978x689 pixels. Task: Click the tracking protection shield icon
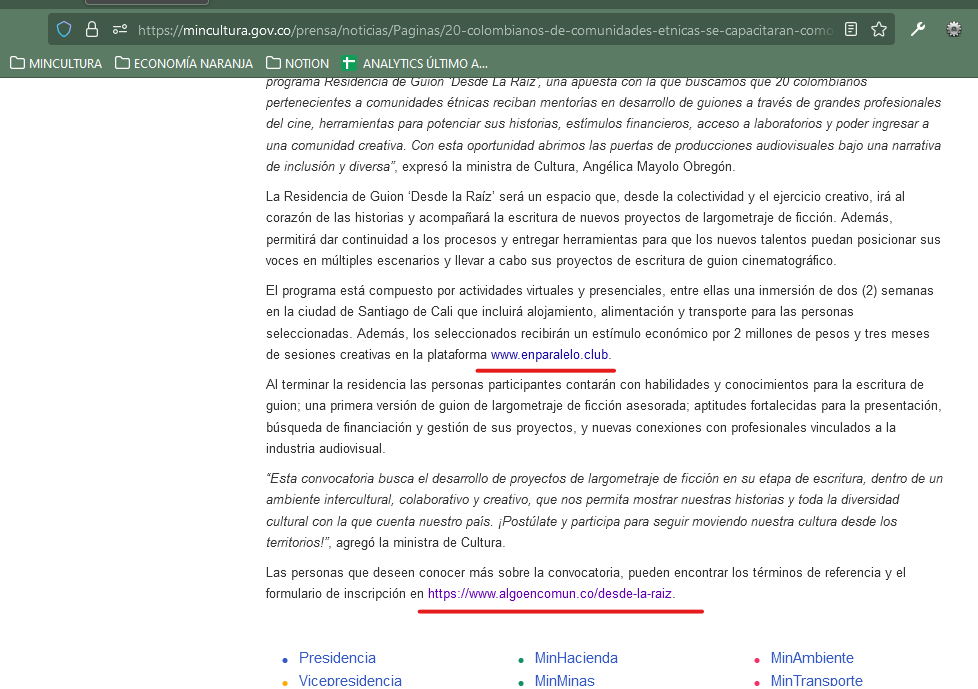coord(64,29)
